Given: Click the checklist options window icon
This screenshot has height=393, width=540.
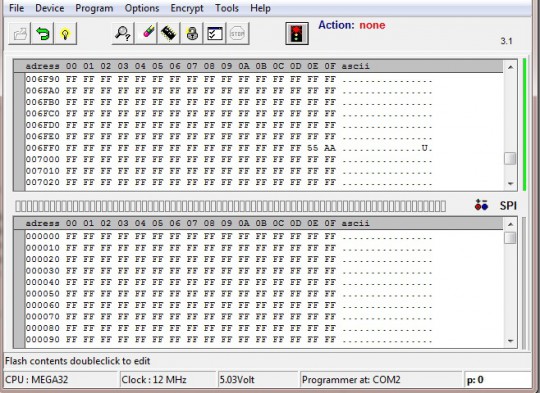Looking at the screenshot, I should 215,33.
